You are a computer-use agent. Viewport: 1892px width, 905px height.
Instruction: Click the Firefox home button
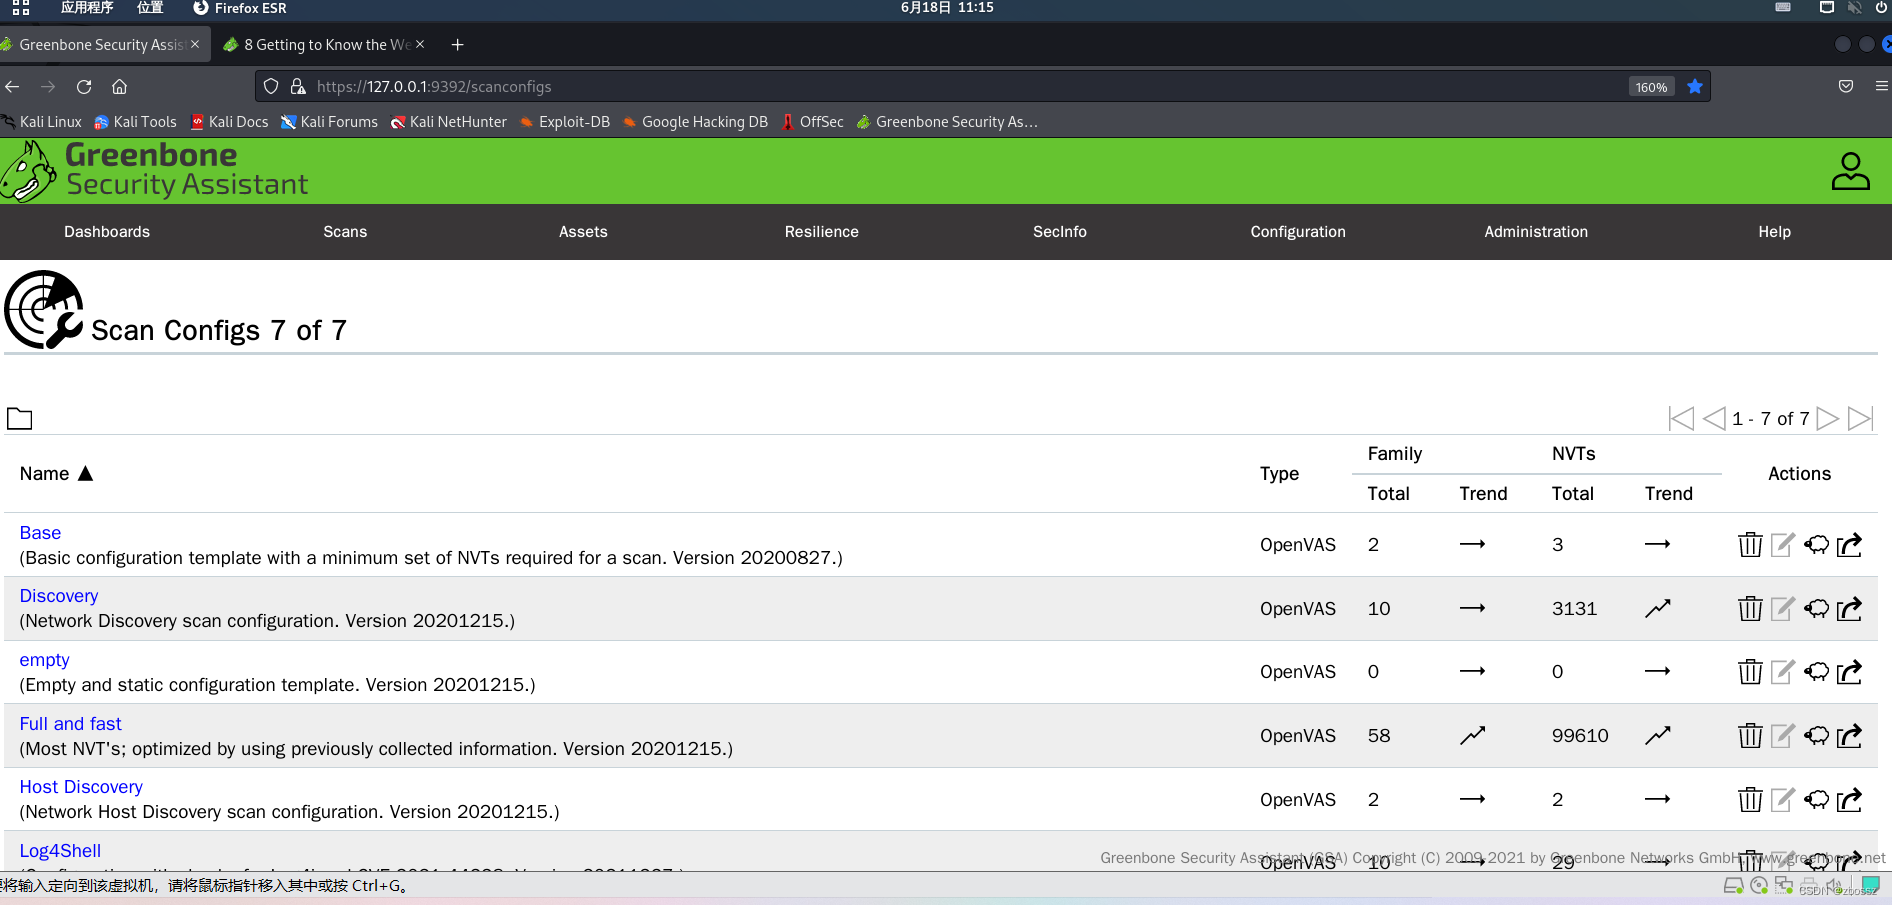[119, 87]
